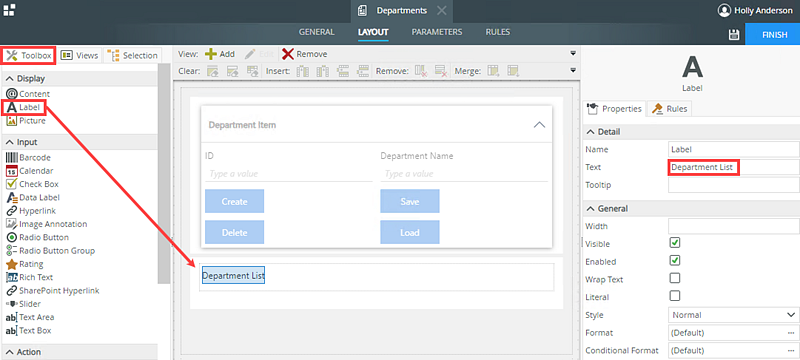Viewport: 800px width, 360px height.
Task: Uncheck the Visible checkbox
Action: pos(674,243)
